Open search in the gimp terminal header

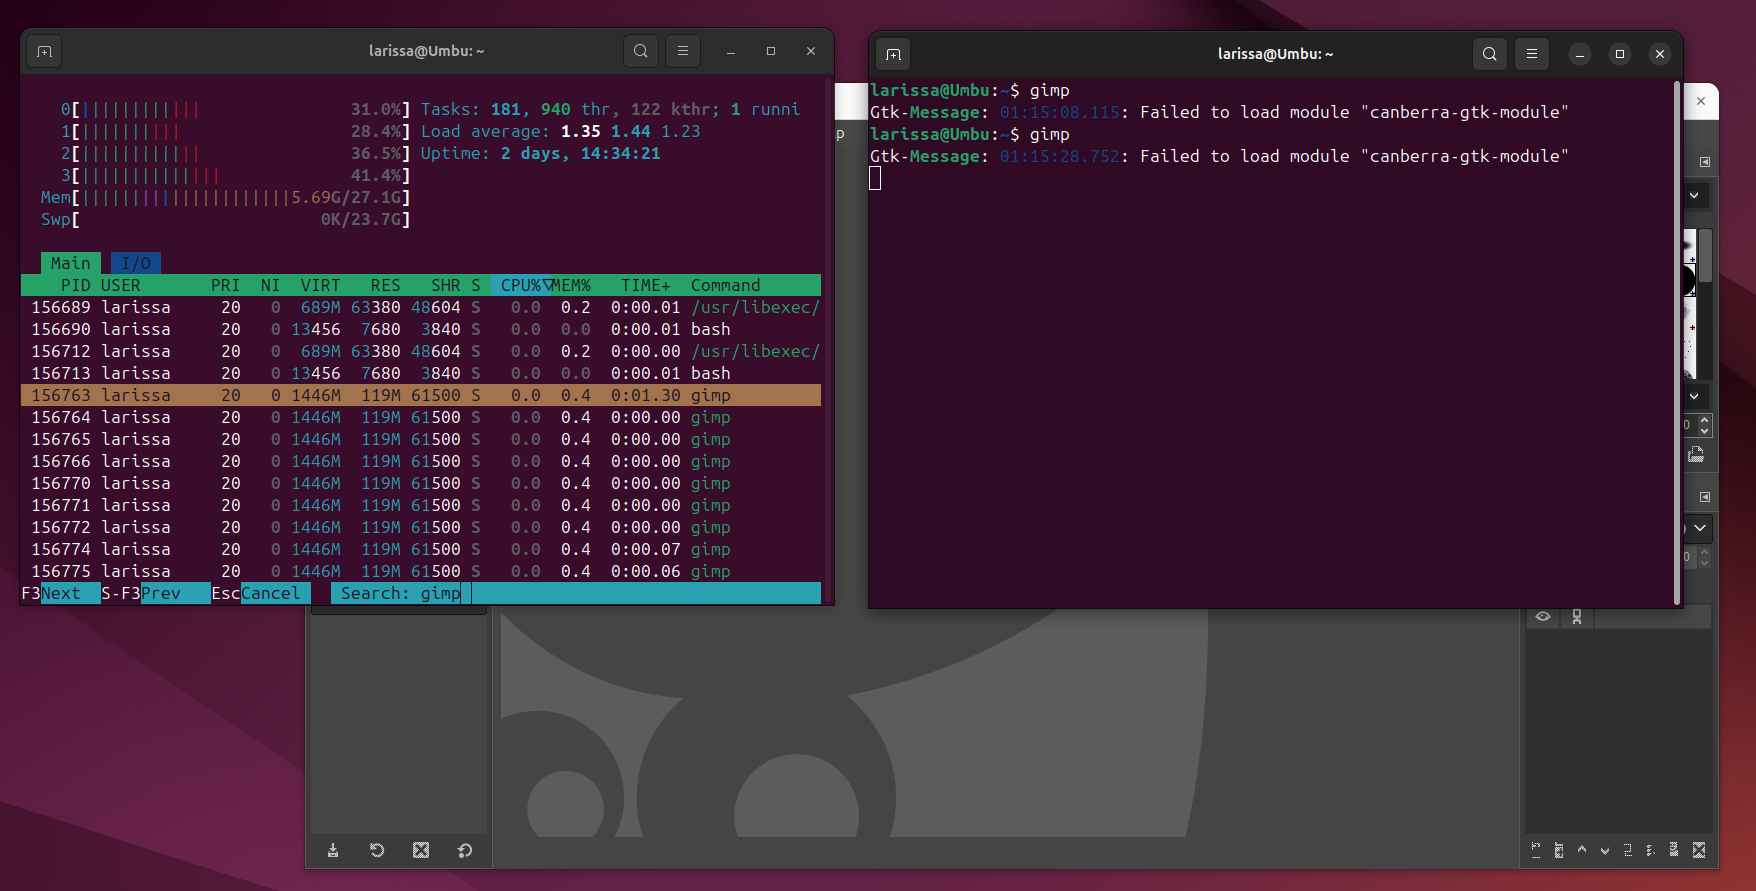1490,54
